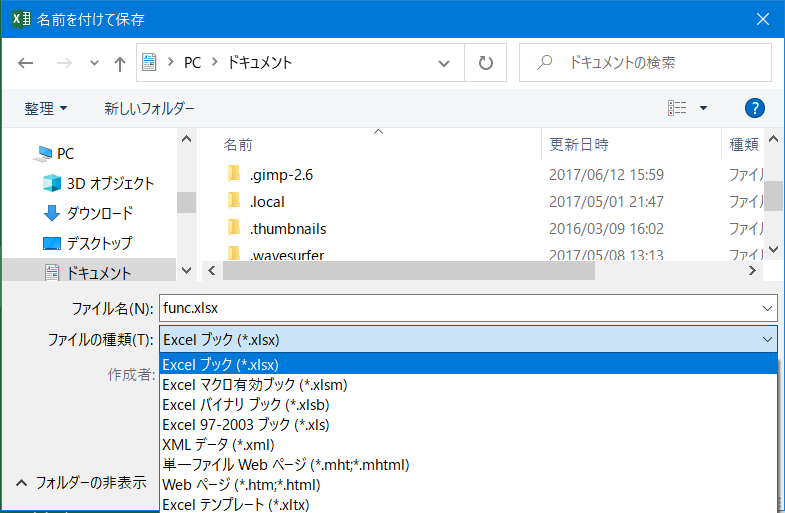Image resolution: width=785 pixels, height=513 pixels.
Task: Open the .gimp-2.6 folder
Action: tap(281, 174)
